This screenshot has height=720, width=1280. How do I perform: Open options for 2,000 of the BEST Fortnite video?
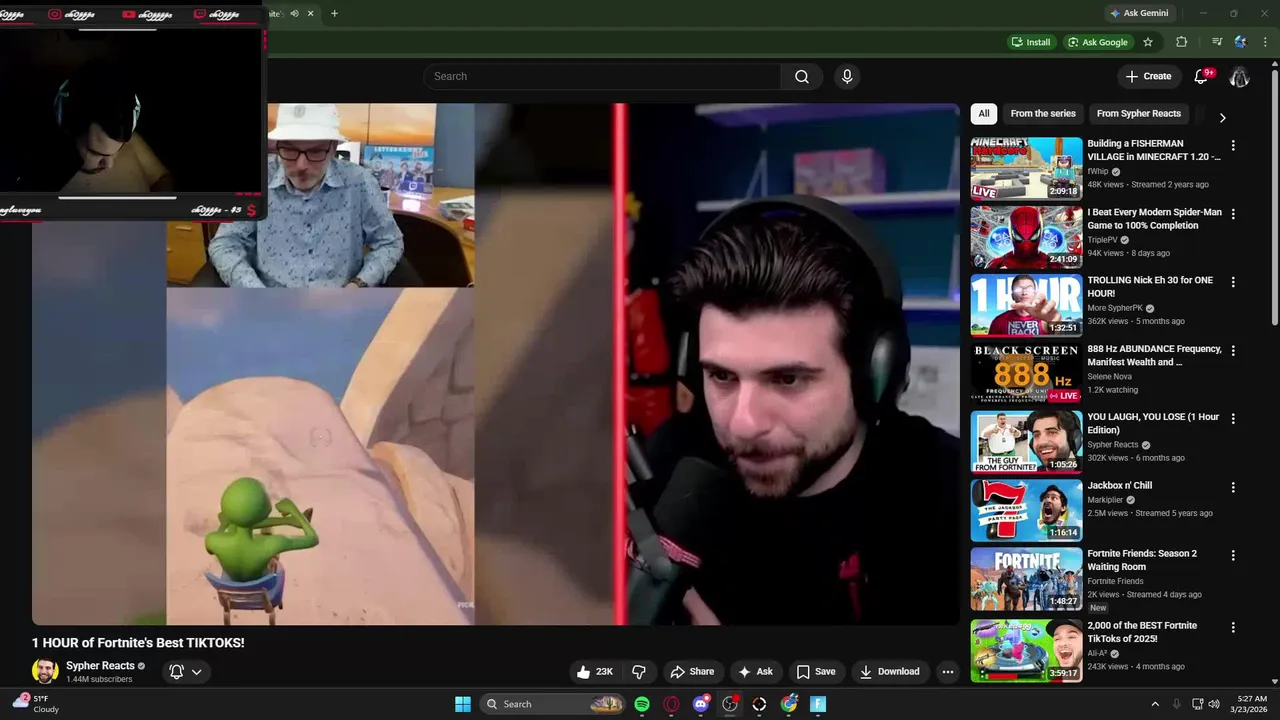pyautogui.click(x=1233, y=628)
